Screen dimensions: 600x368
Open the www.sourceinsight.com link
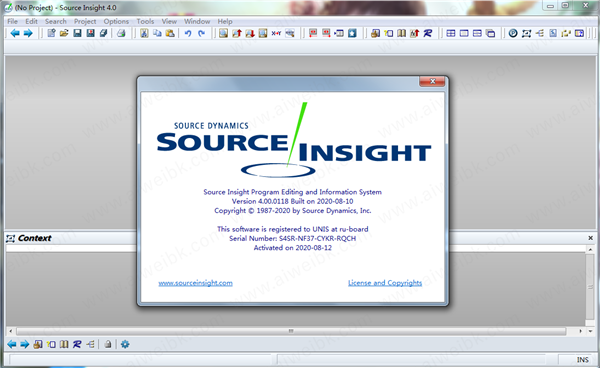point(196,283)
